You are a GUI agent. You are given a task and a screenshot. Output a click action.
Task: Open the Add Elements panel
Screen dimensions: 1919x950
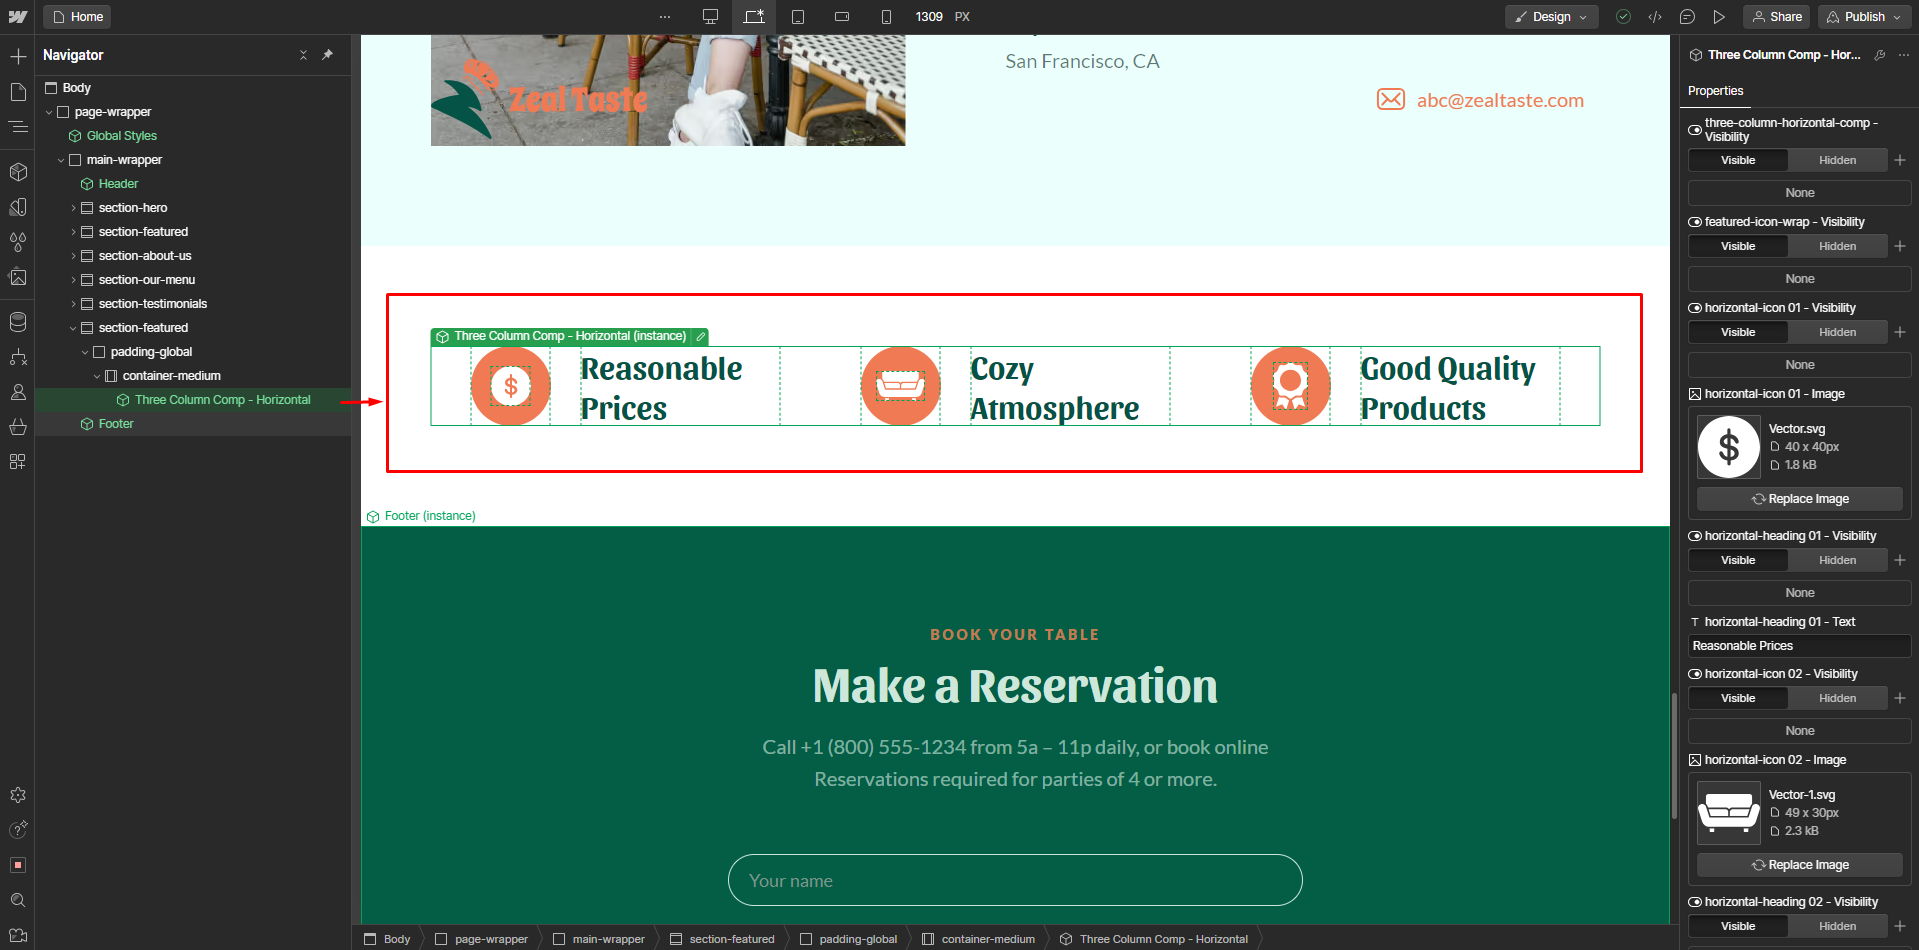(18, 57)
